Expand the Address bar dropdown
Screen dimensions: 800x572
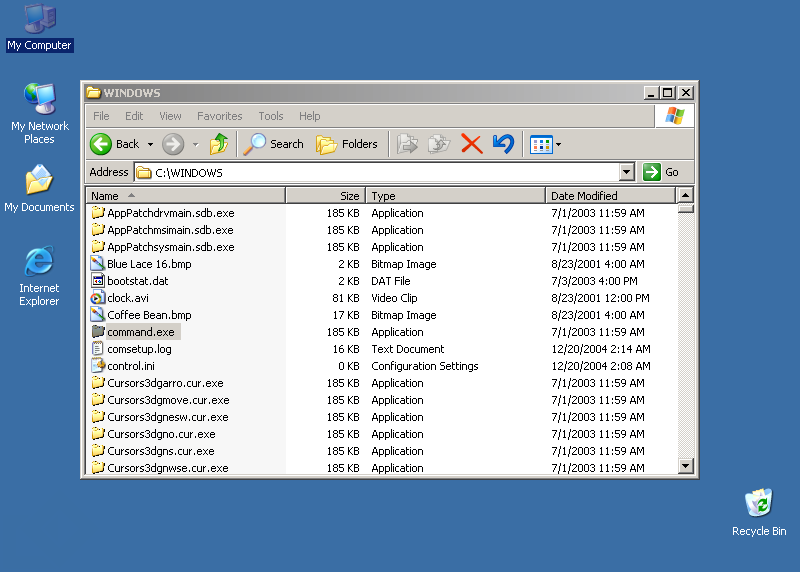pyautogui.click(x=627, y=172)
